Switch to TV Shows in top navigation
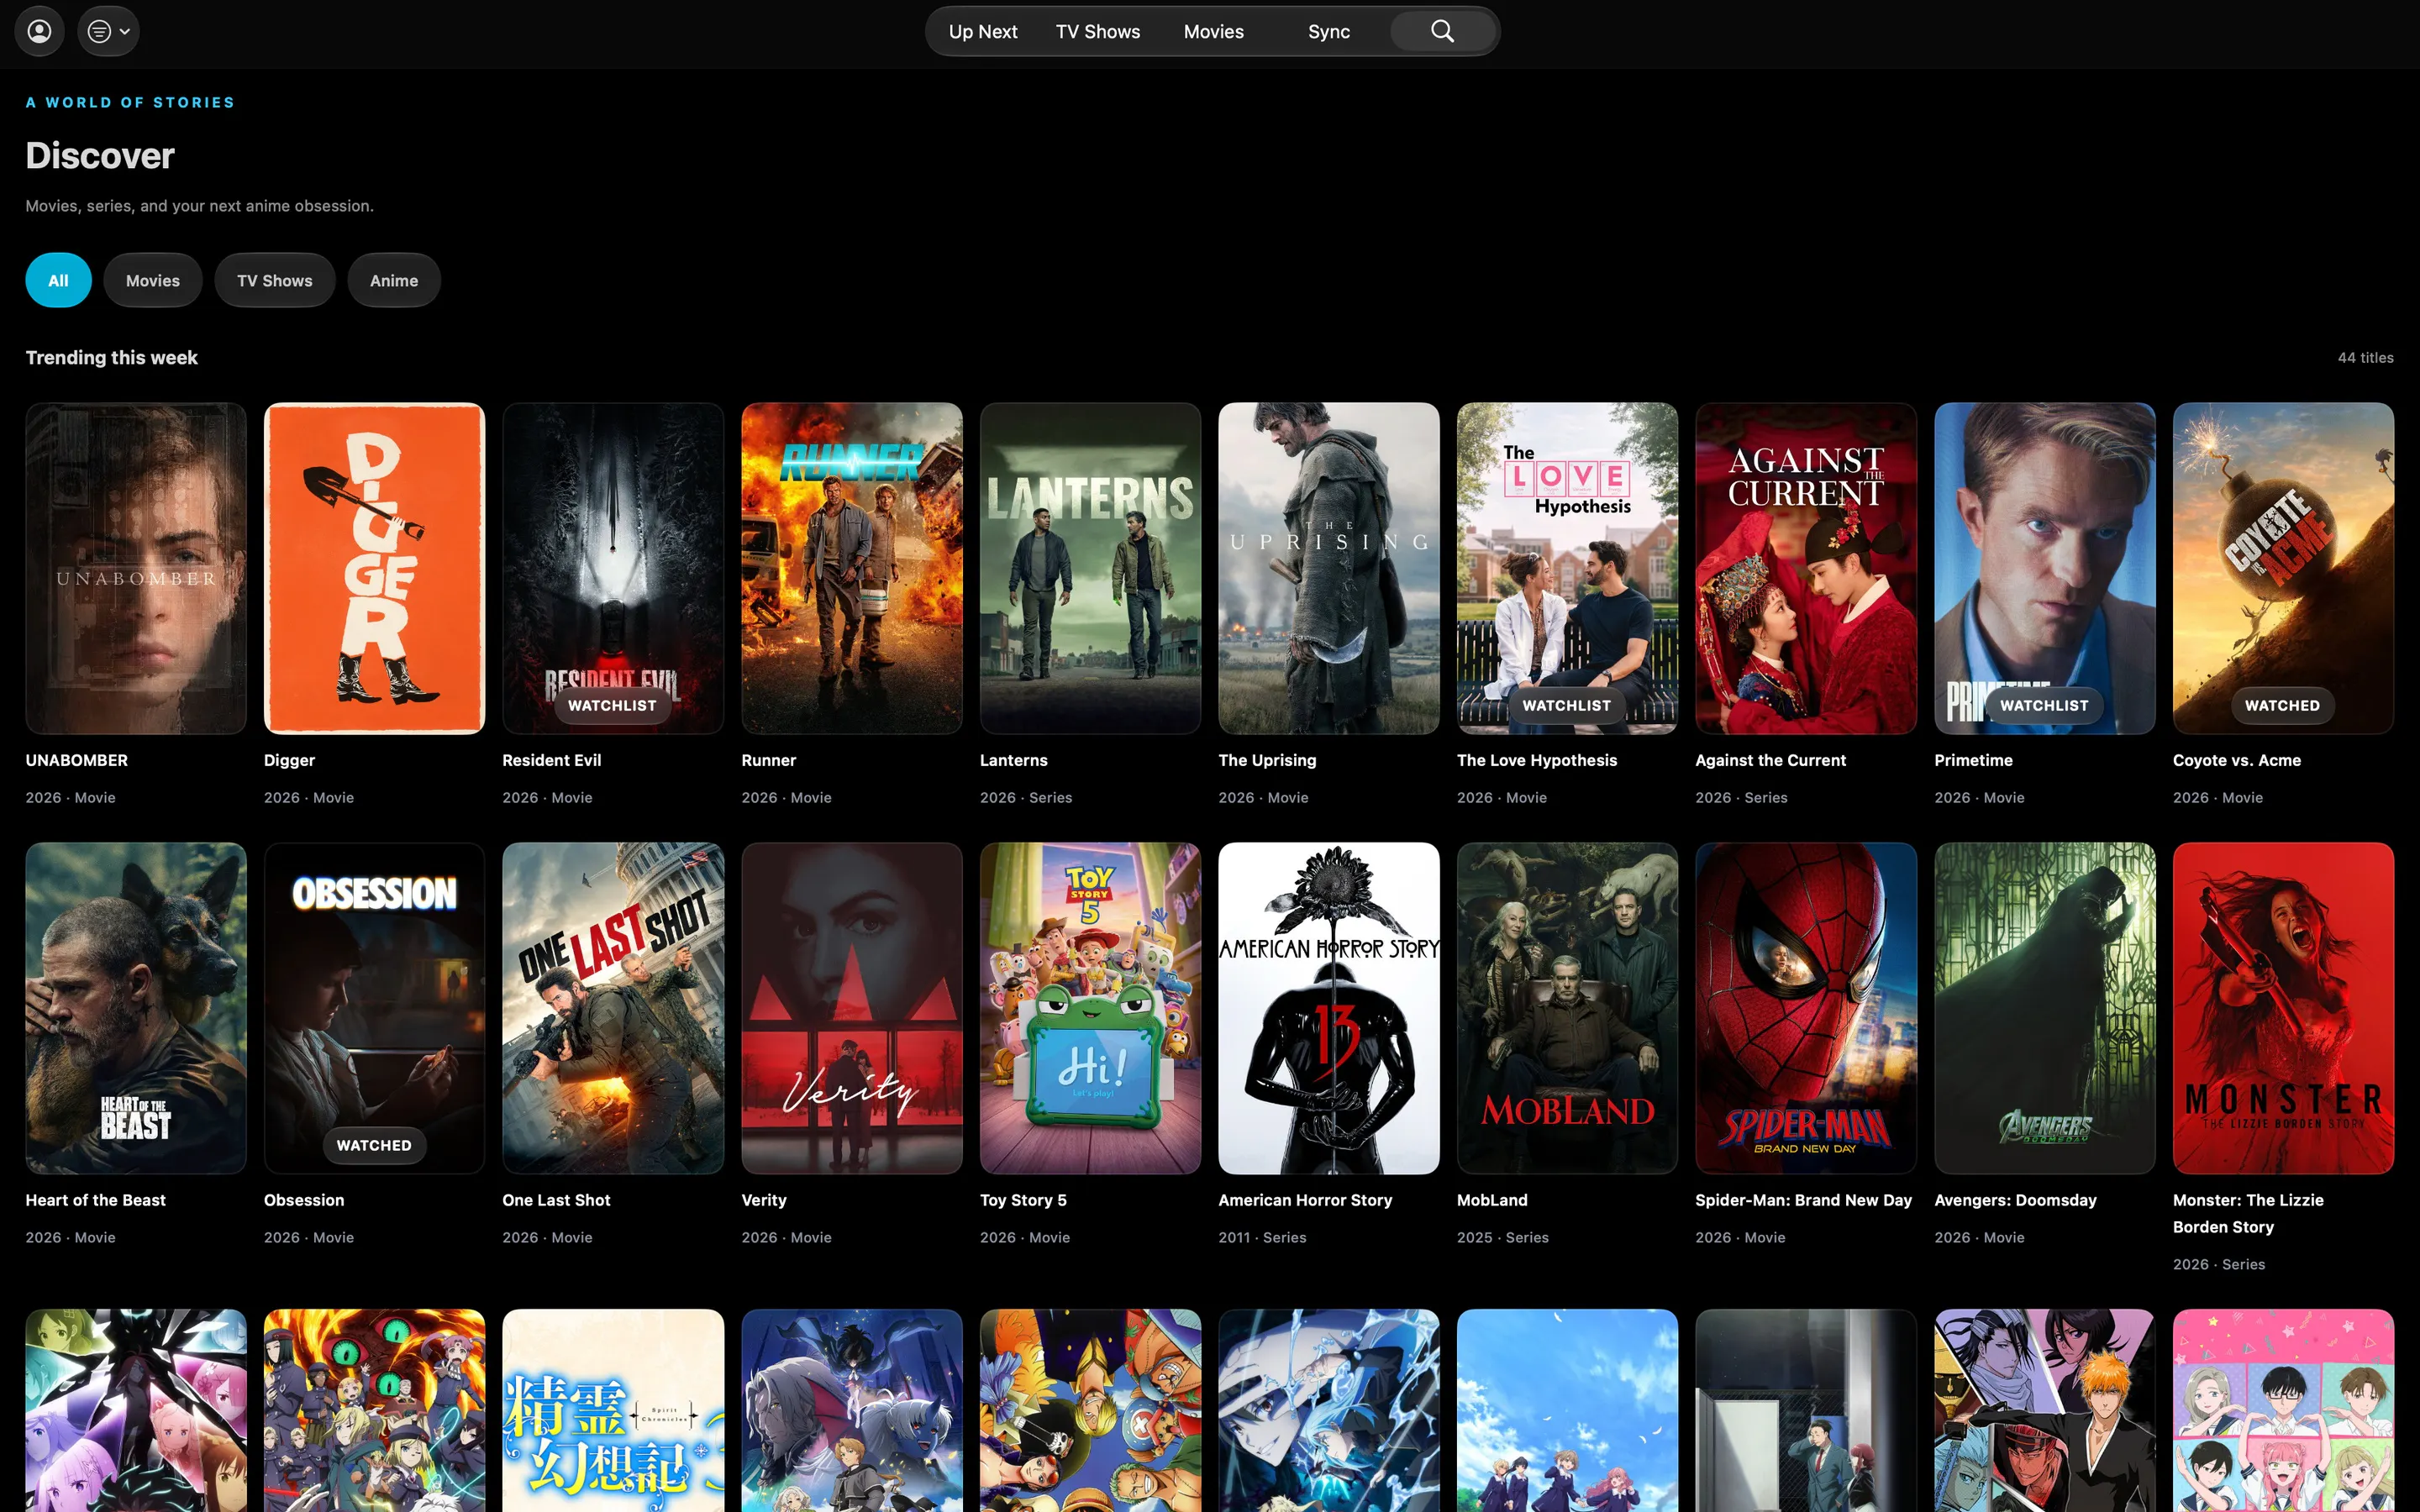The height and width of the screenshot is (1512, 2420). click(1097, 31)
